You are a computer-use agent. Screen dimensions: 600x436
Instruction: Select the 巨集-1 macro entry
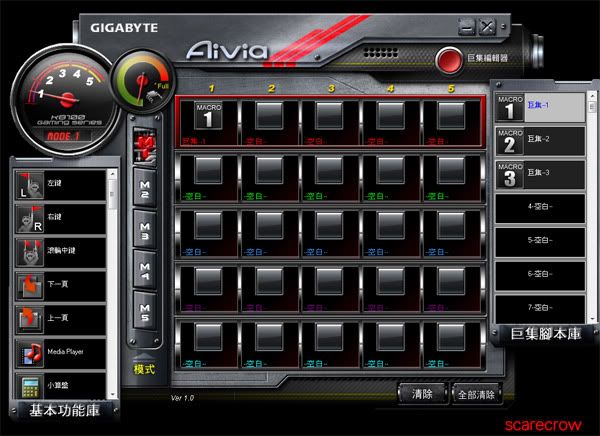click(x=540, y=108)
